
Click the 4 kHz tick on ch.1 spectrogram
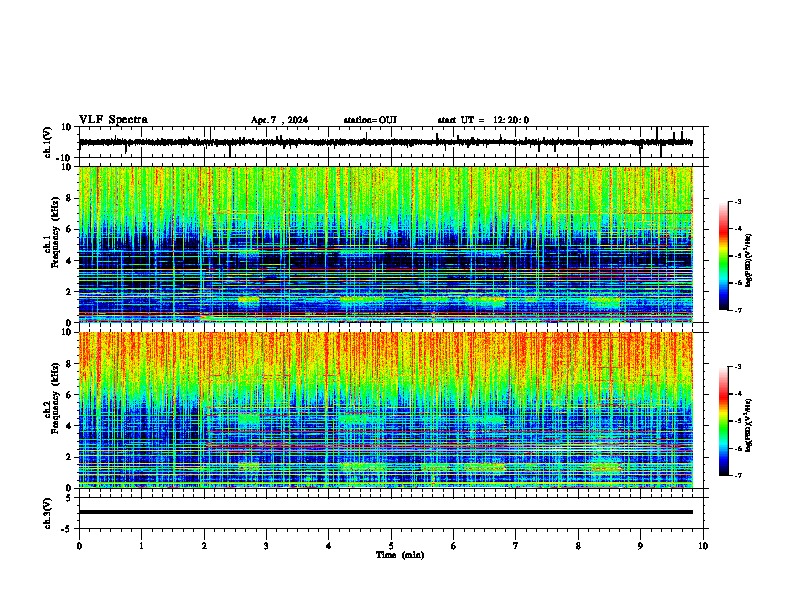click(x=70, y=261)
